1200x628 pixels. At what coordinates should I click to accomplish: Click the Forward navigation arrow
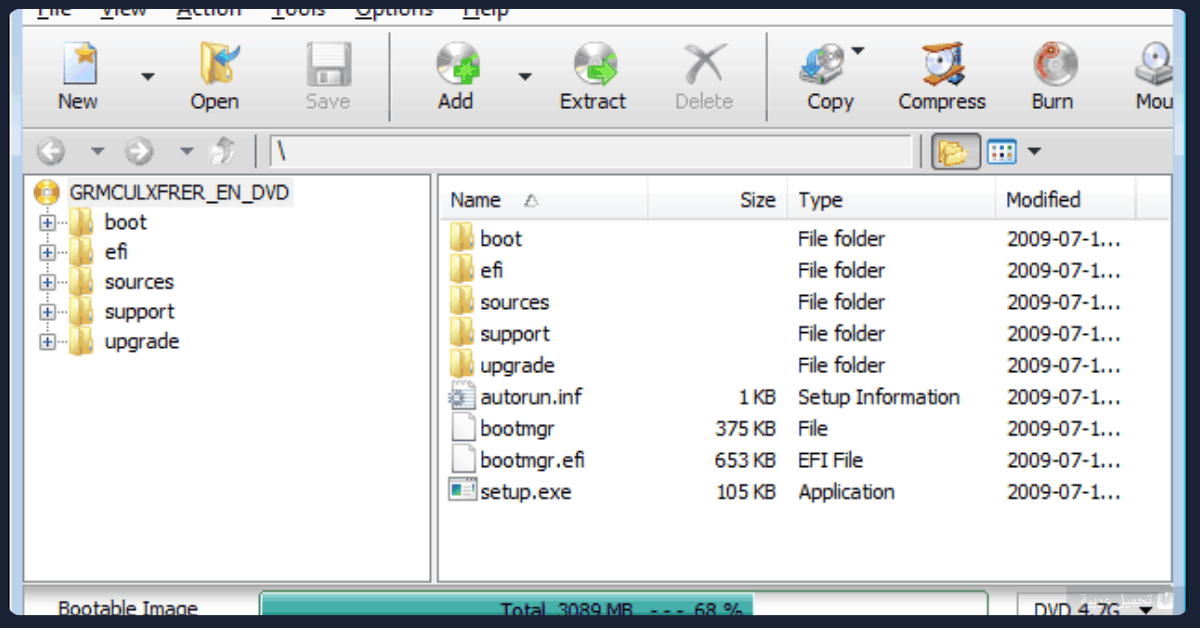[x=139, y=151]
